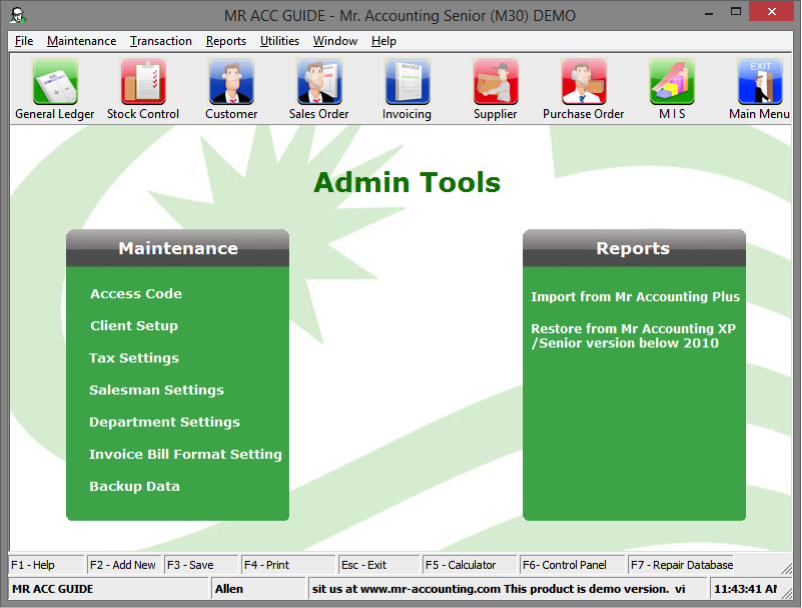
Task: Open the Access Code link
Action: (x=136, y=294)
